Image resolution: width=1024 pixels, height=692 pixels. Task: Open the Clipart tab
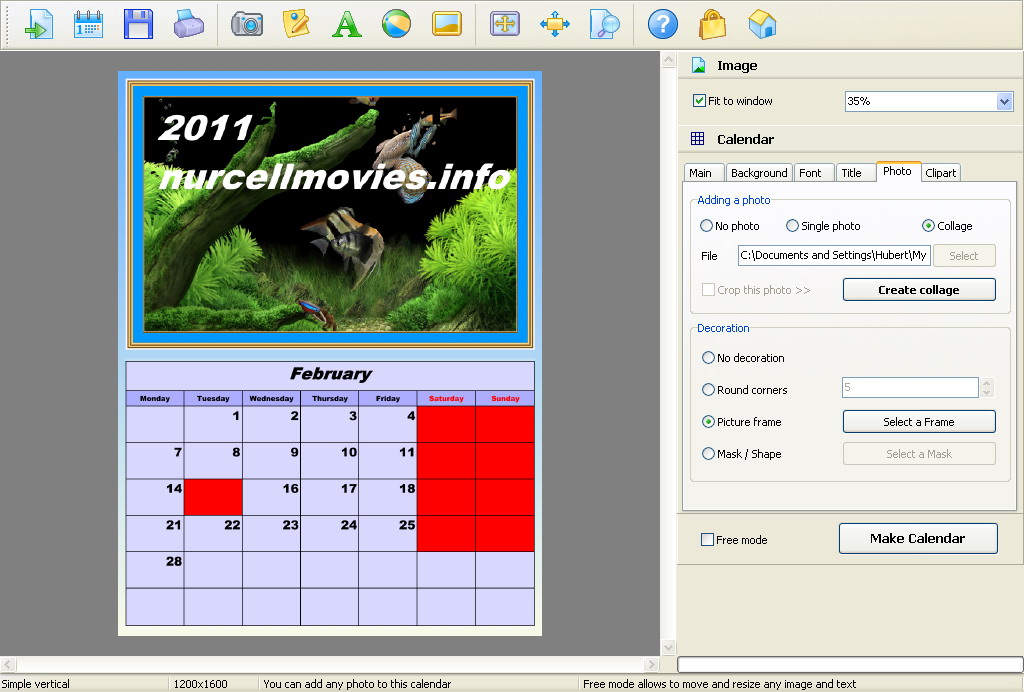940,173
